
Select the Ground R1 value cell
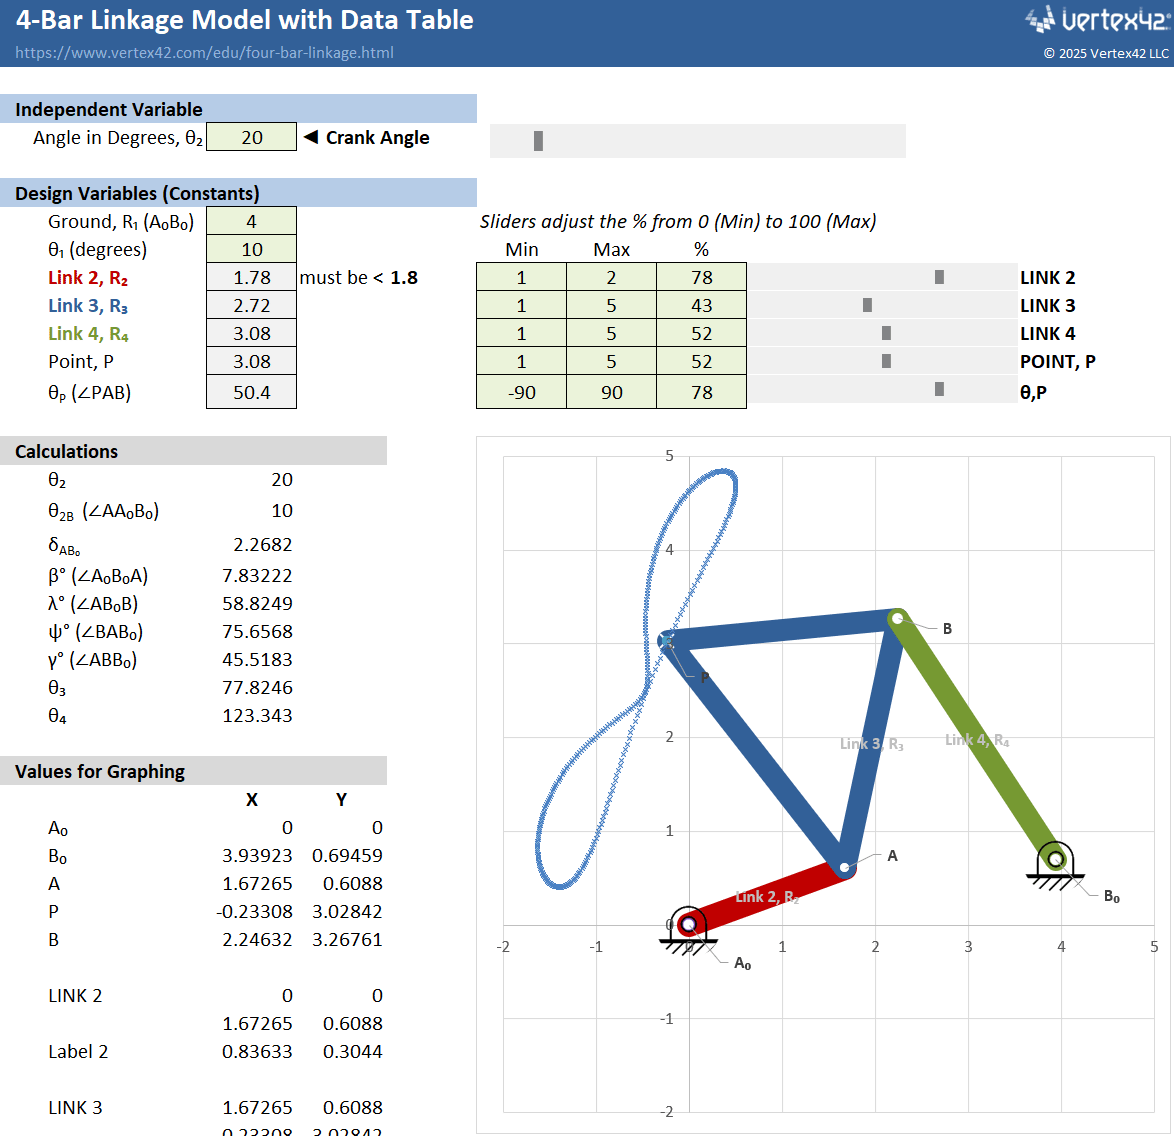pos(251,221)
